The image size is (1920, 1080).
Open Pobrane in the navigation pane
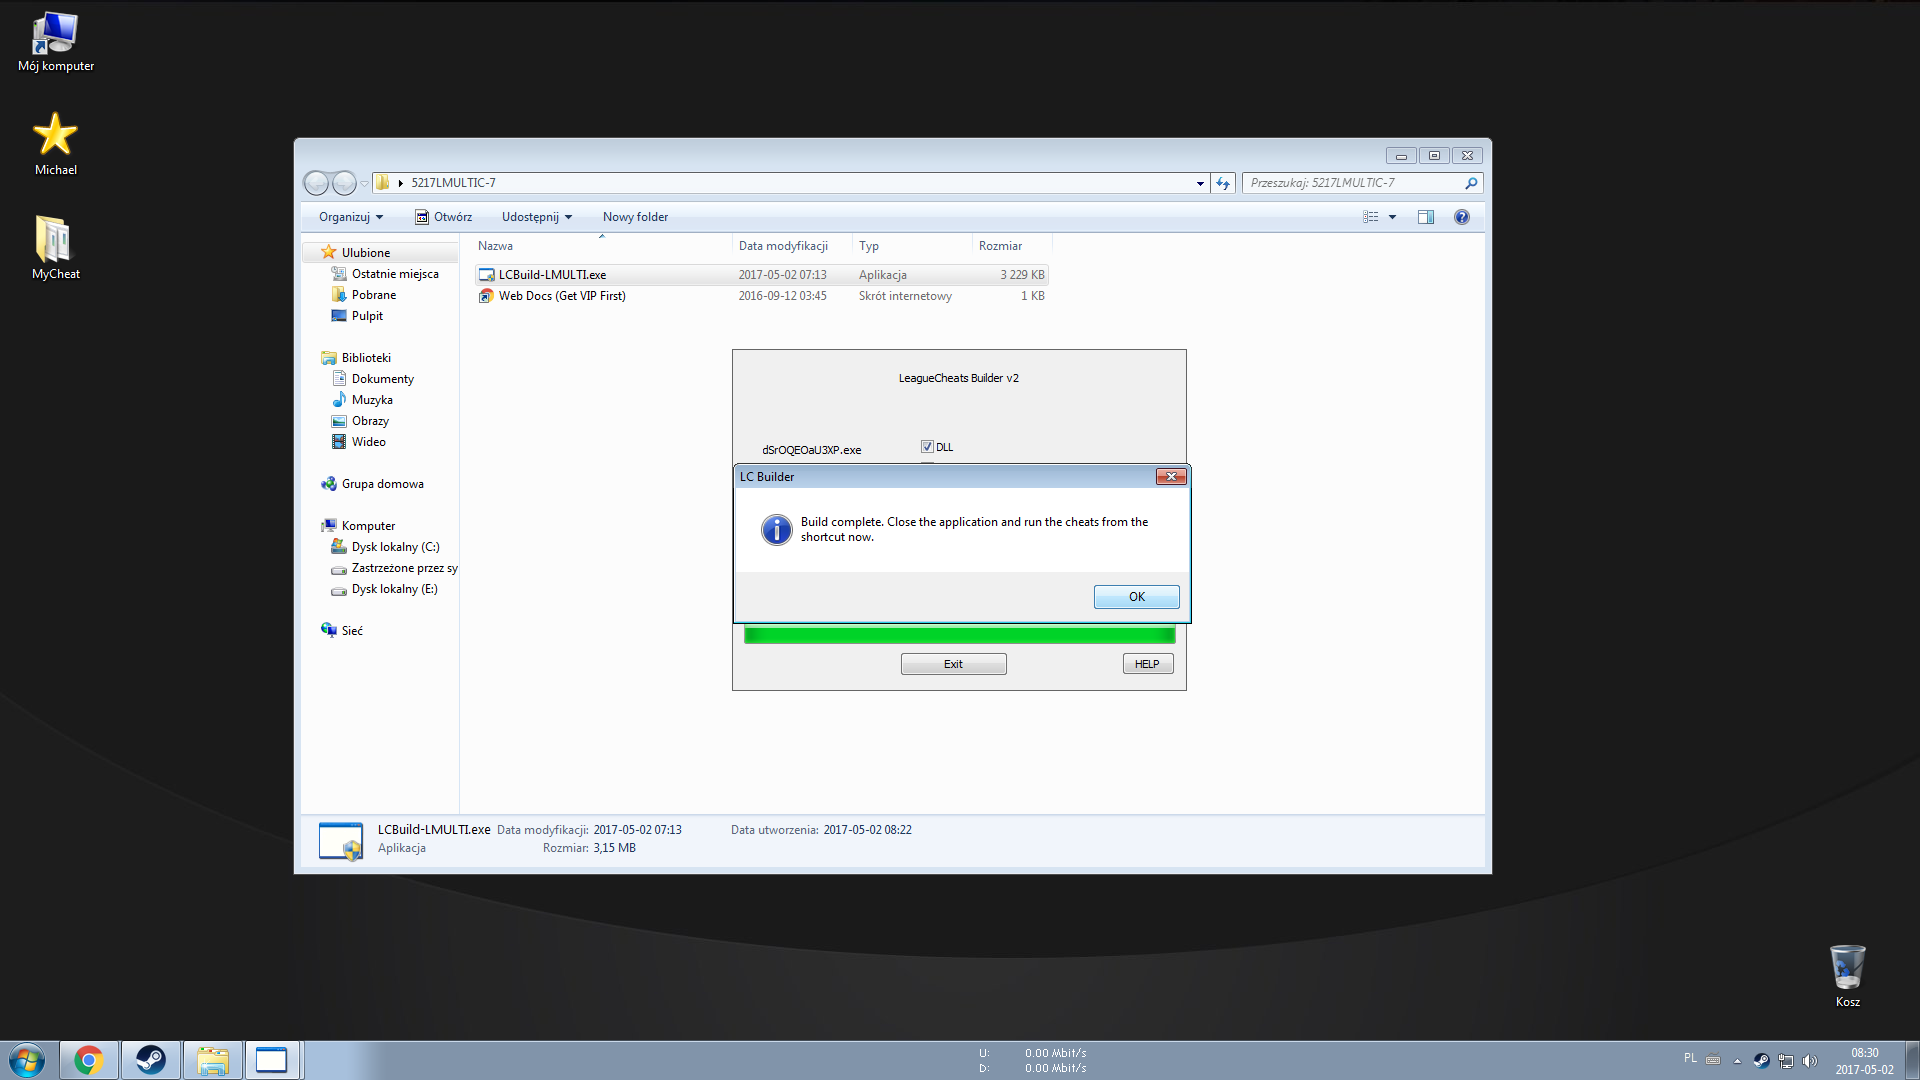(373, 295)
